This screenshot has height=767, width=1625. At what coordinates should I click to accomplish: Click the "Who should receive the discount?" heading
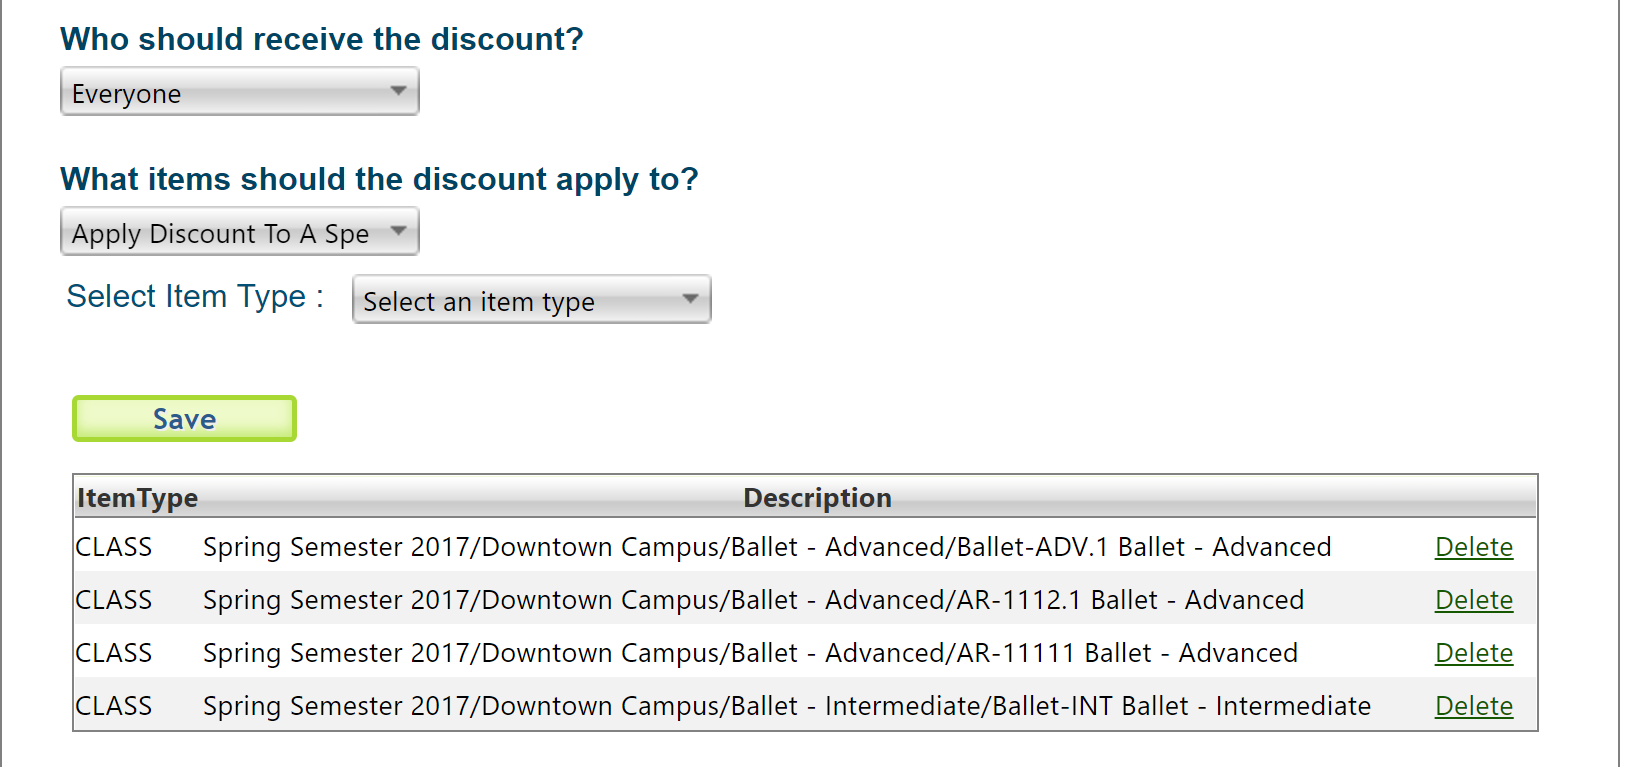pos(321,39)
